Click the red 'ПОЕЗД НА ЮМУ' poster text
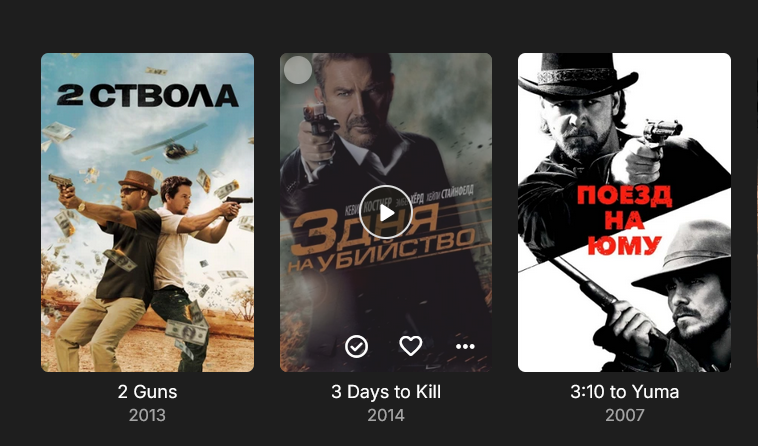Viewport: 758px width, 446px height. (x=624, y=220)
